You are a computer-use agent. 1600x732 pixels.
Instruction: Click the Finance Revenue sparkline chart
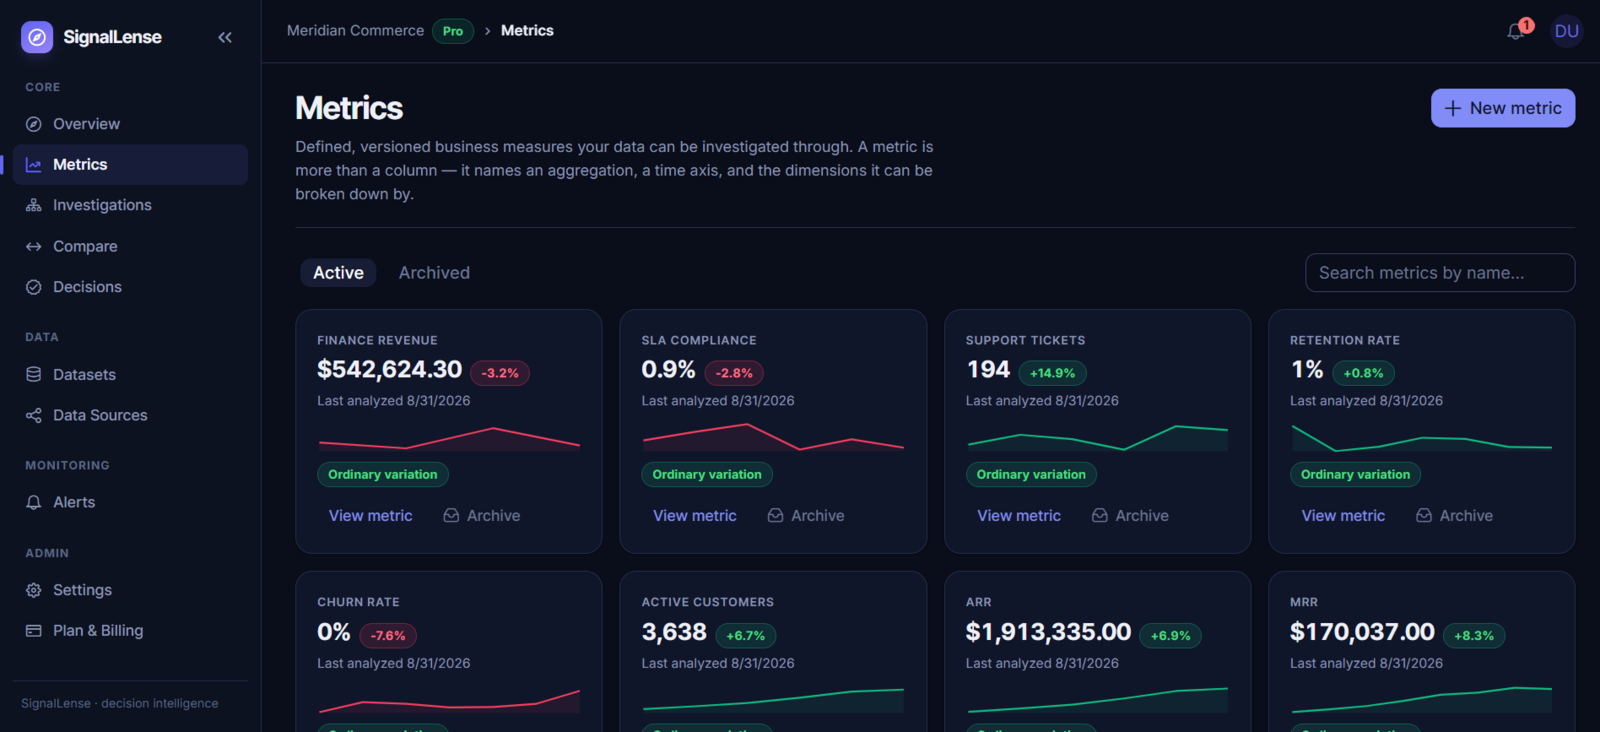(x=449, y=438)
